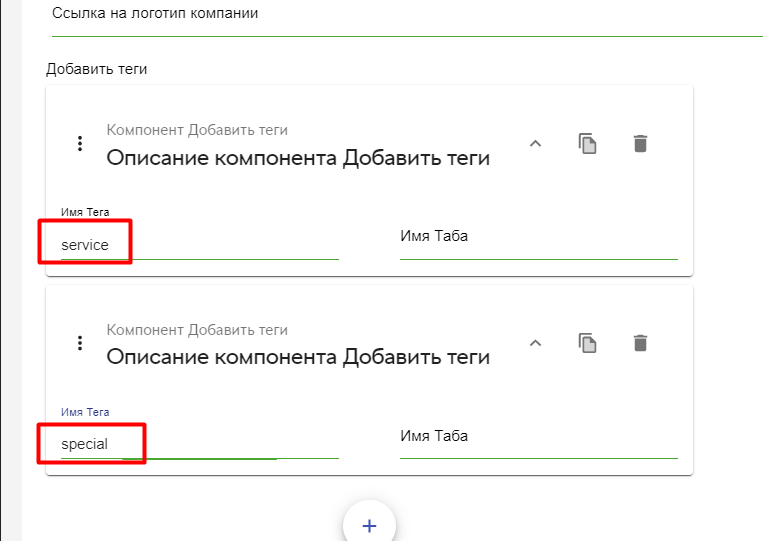Collapse the first tag component card

click(x=535, y=143)
